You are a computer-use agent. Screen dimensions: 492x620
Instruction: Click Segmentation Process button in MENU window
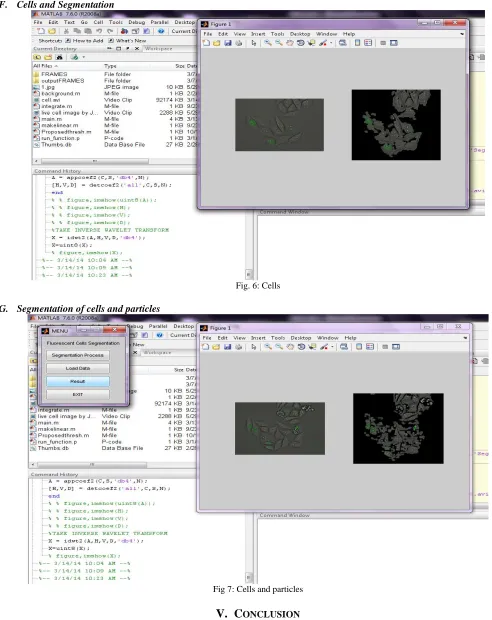click(78, 355)
